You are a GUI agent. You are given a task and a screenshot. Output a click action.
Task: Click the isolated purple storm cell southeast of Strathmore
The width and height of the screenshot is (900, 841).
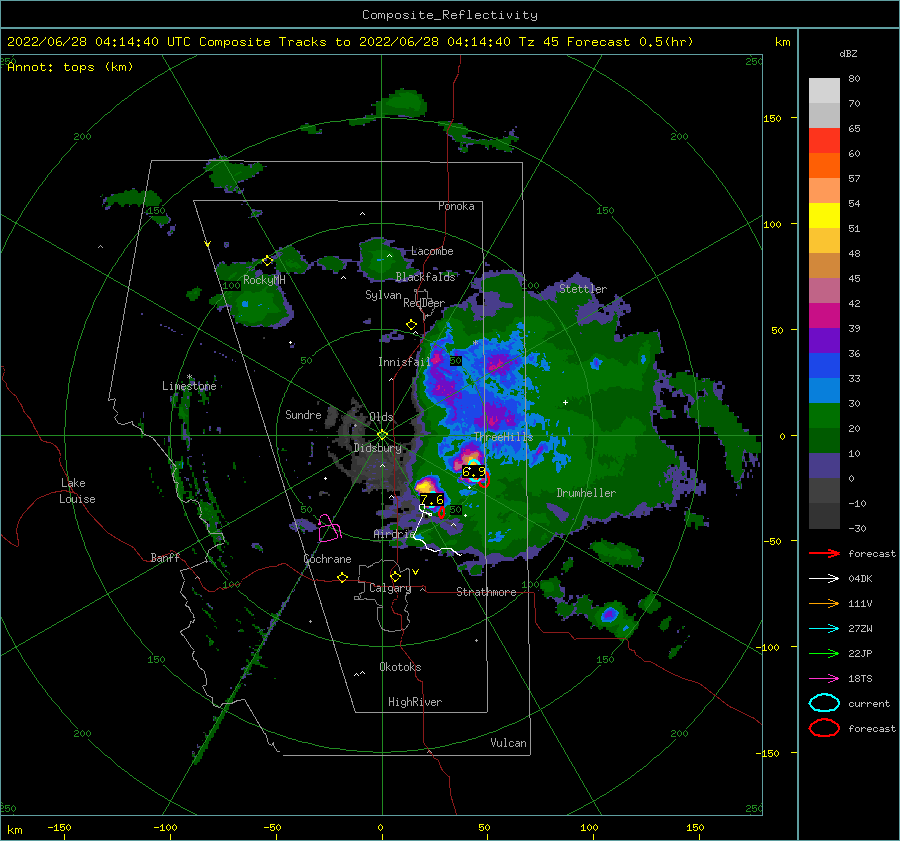click(610, 615)
